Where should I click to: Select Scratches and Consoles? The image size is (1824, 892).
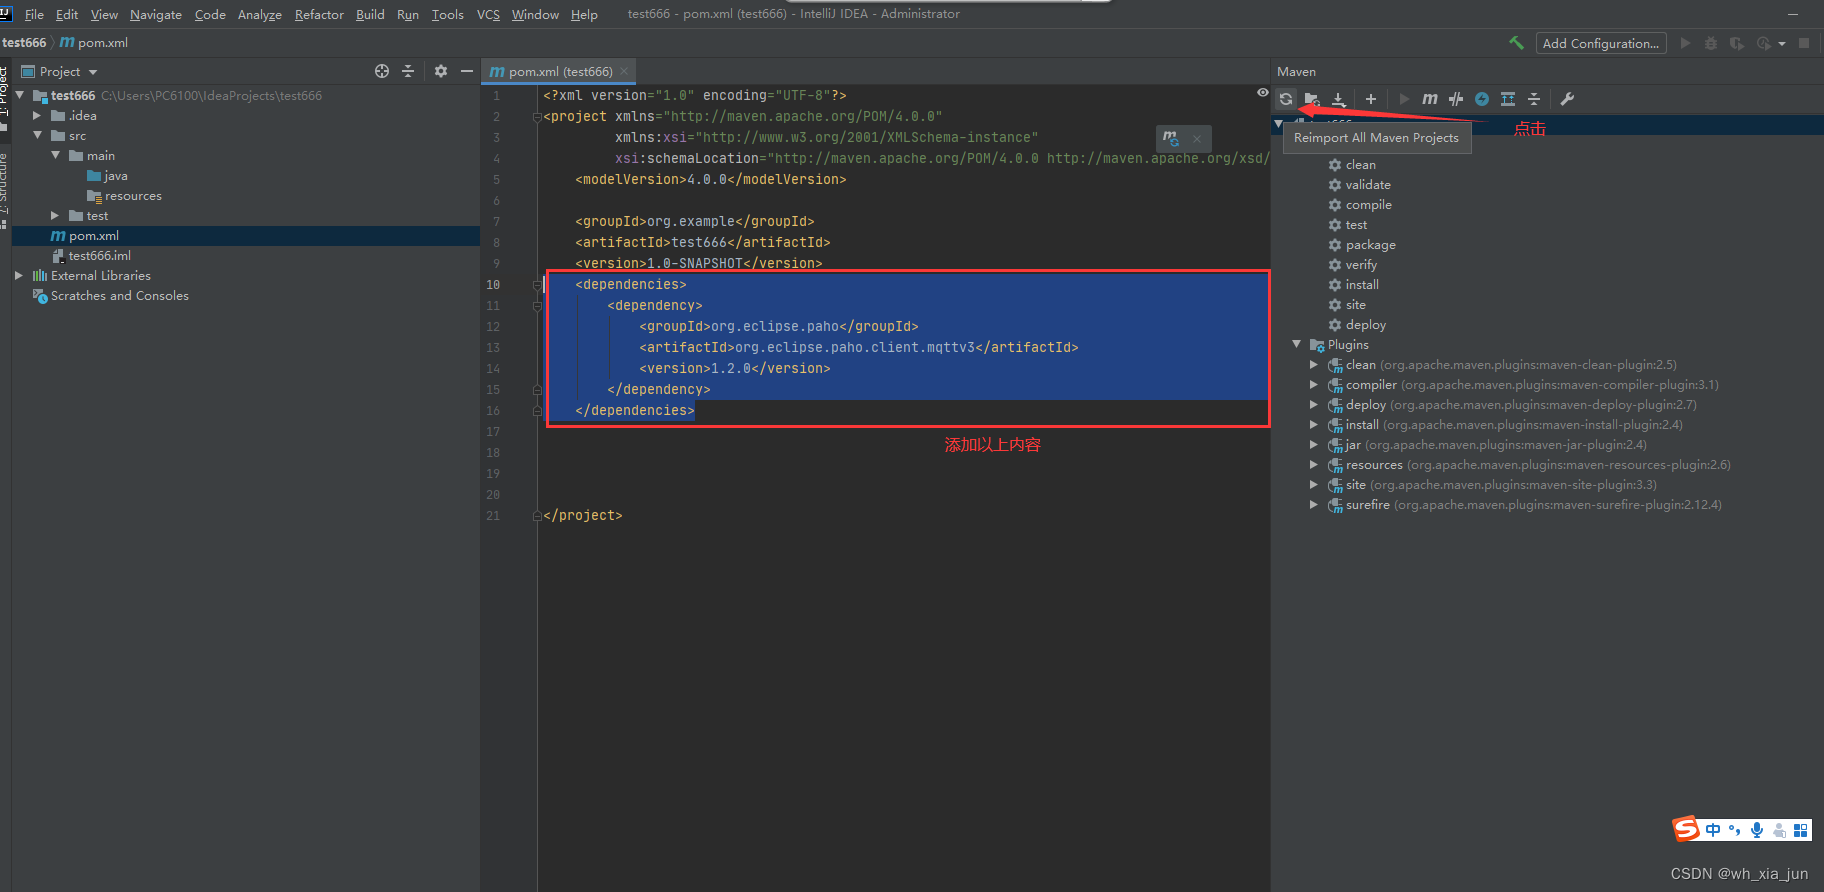coord(120,296)
